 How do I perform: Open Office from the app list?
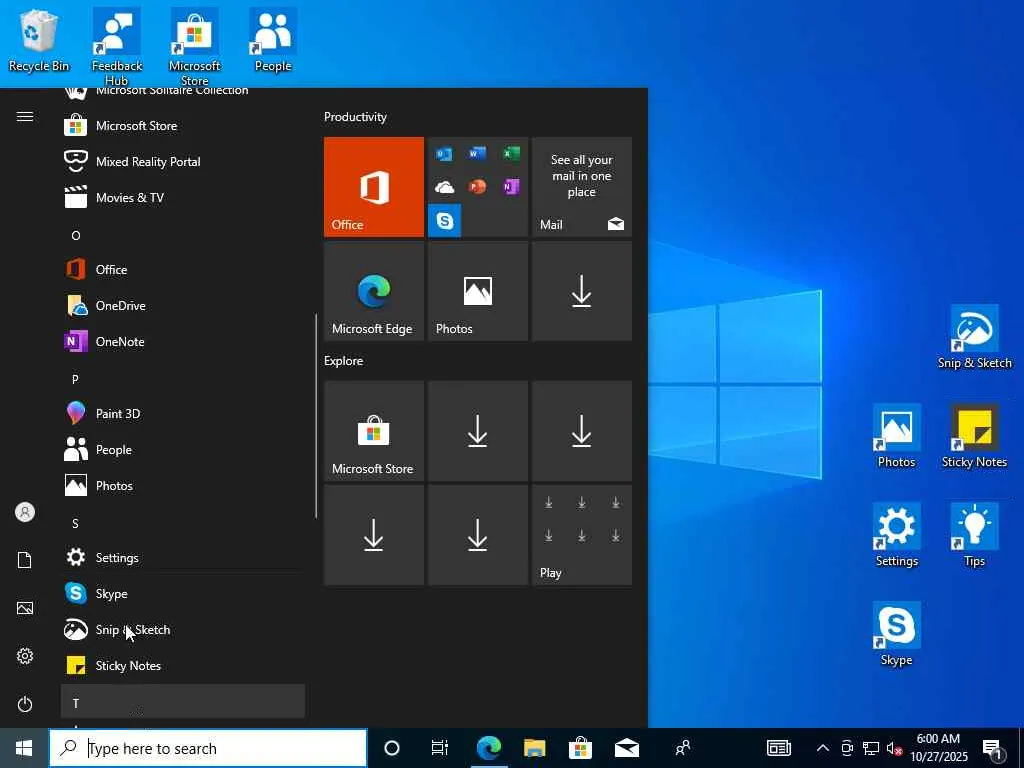[183, 270]
